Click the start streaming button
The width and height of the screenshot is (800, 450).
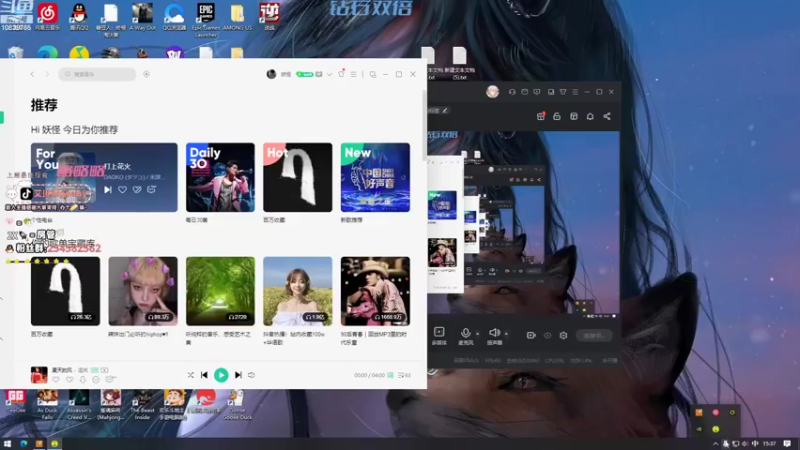click(x=594, y=336)
